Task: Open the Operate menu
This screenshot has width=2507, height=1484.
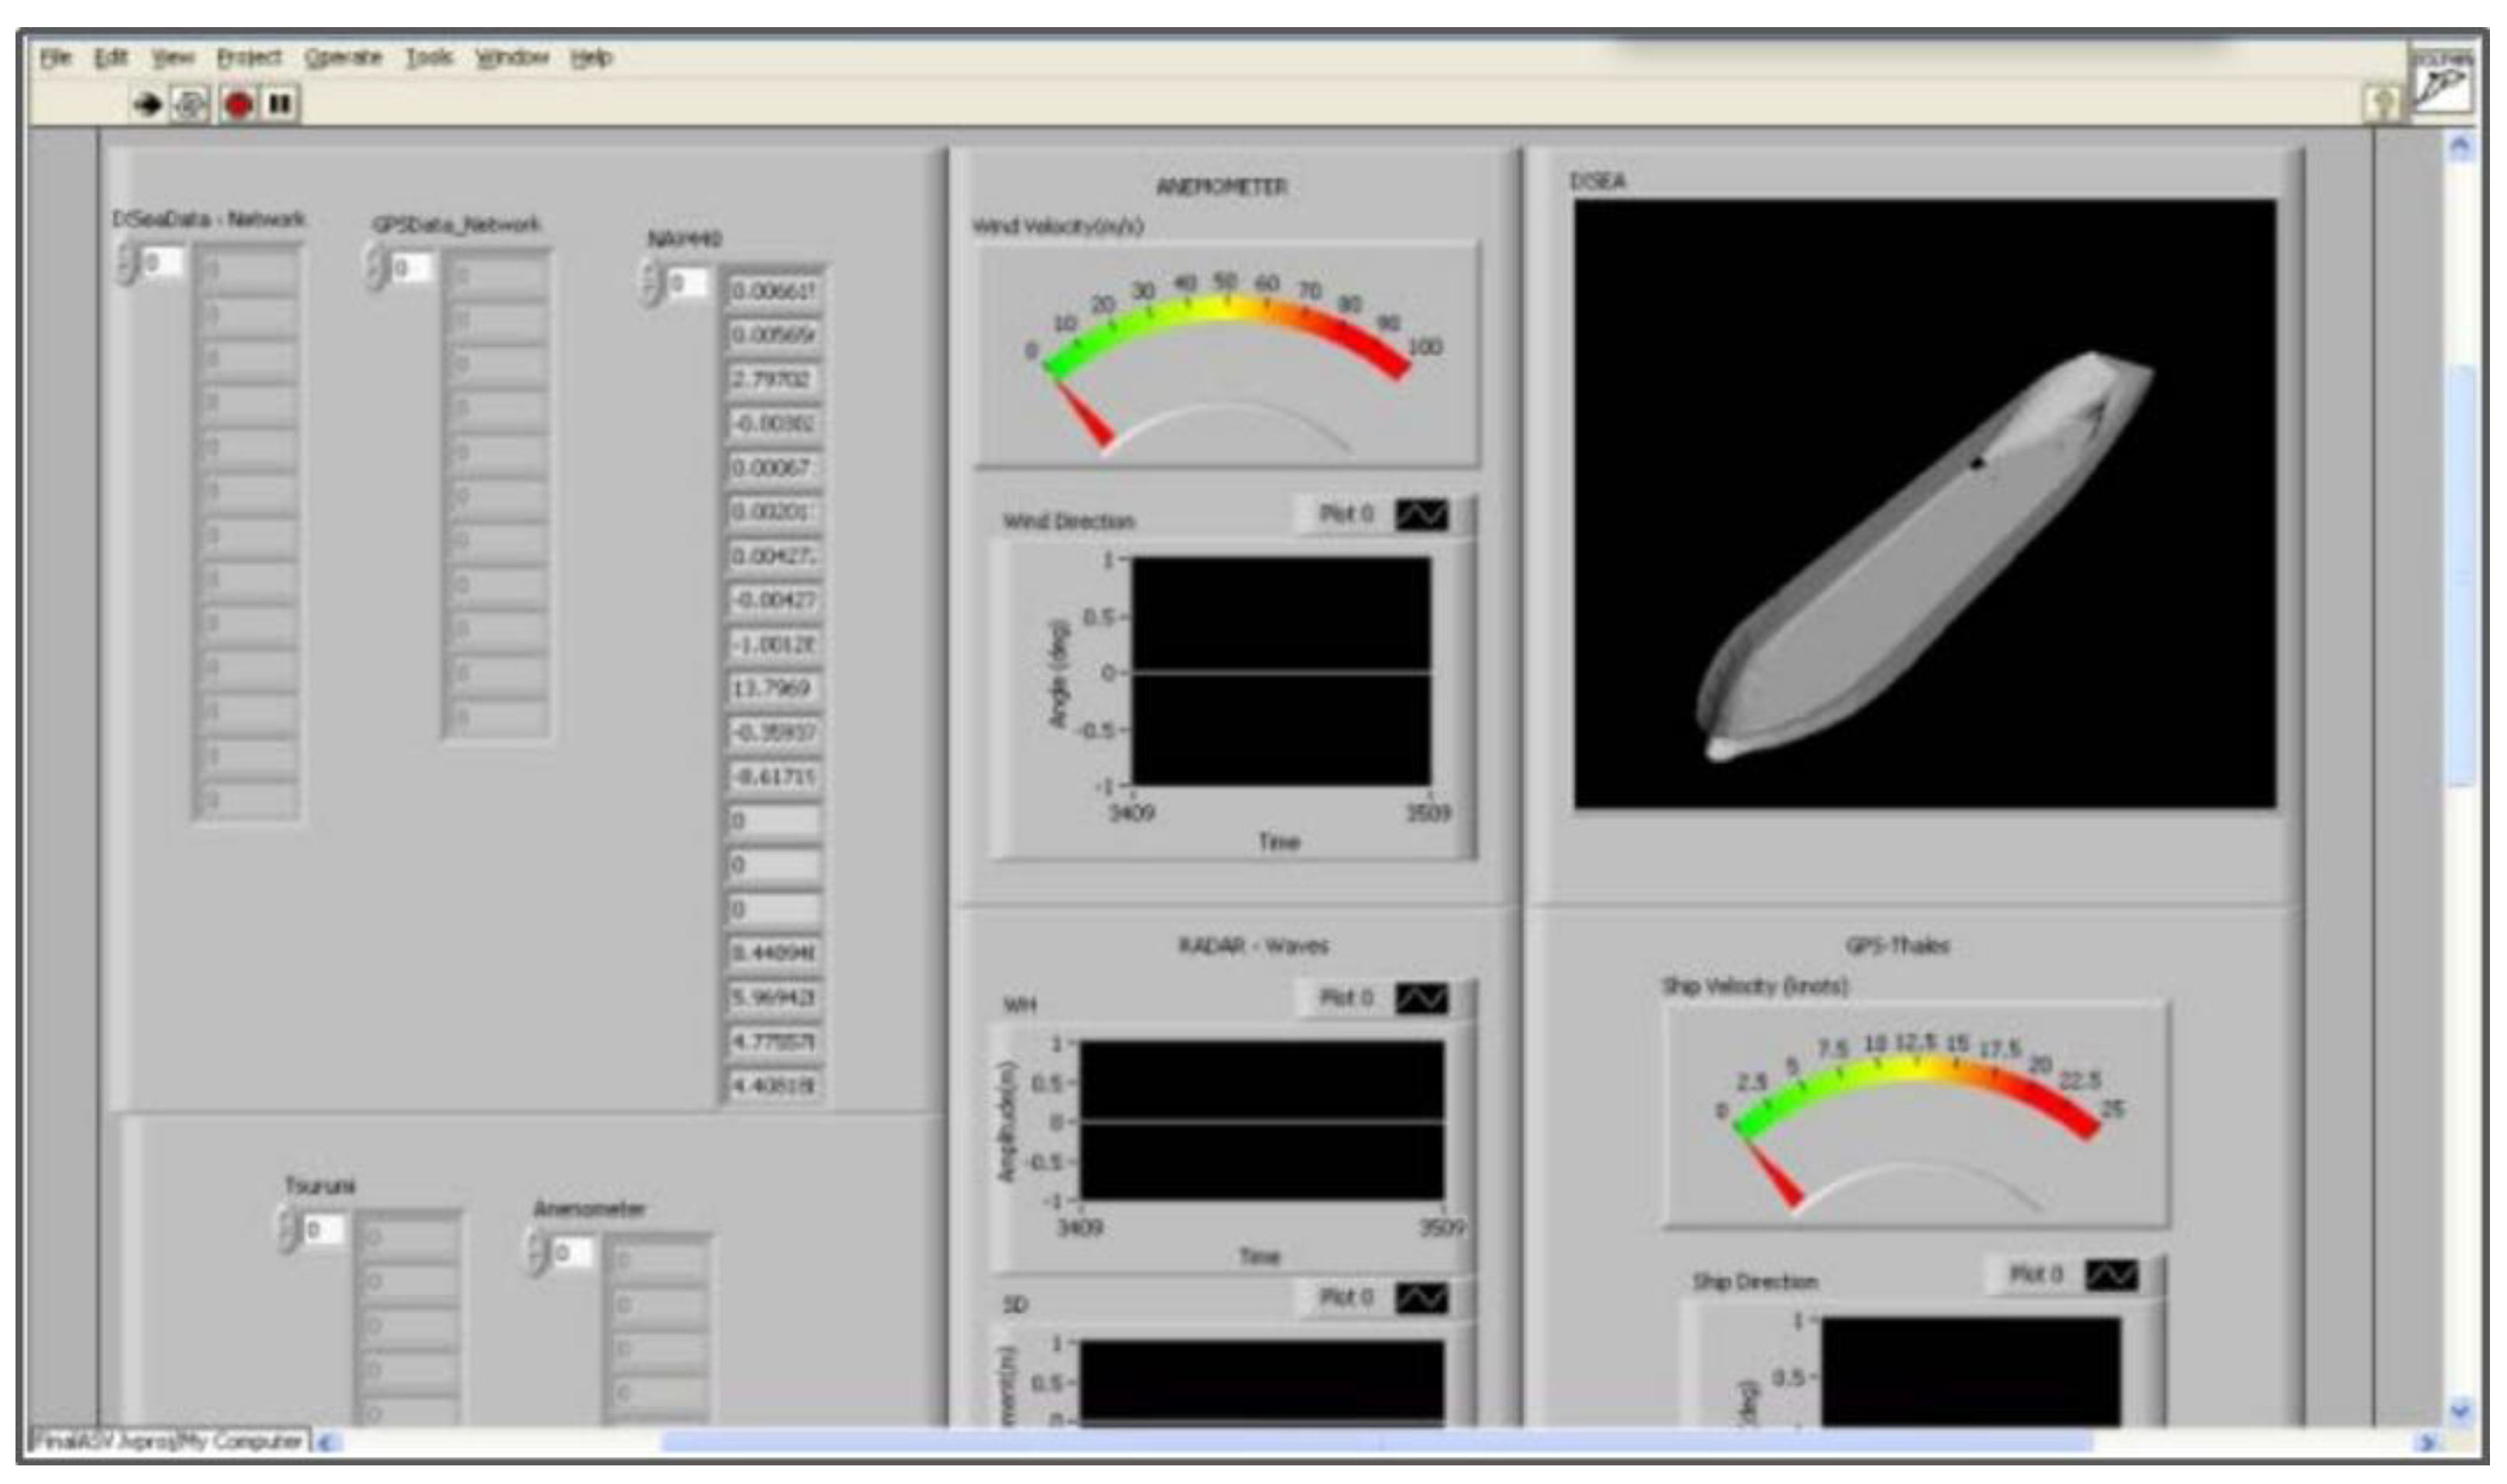Action: [343, 58]
